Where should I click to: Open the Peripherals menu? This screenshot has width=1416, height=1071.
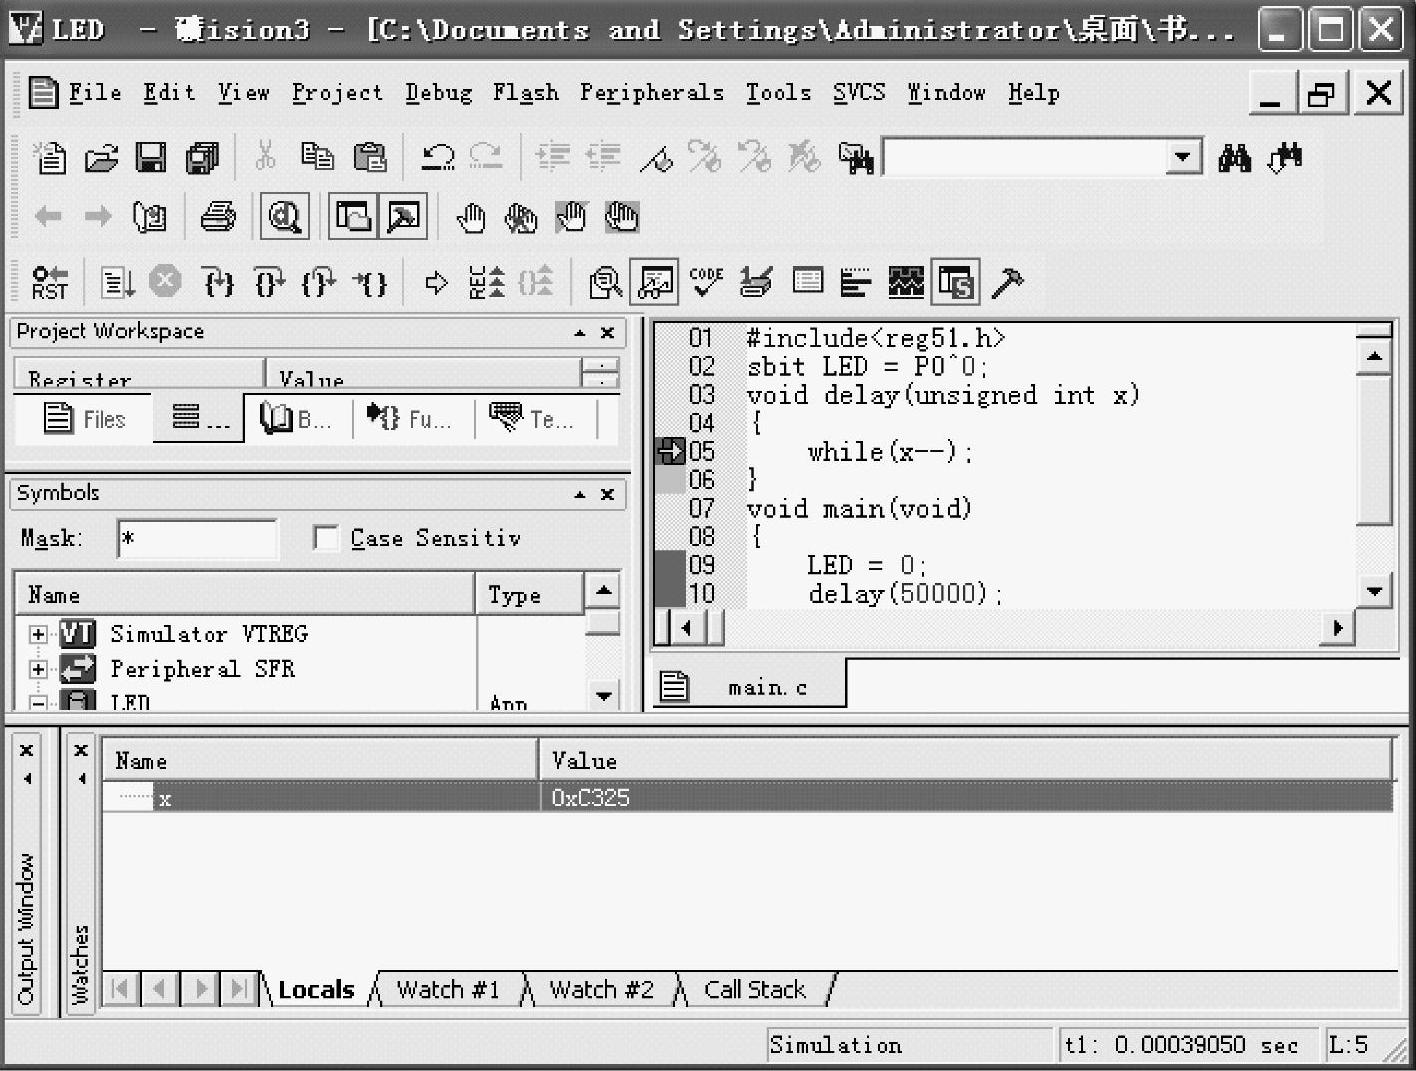pos(652,93)
